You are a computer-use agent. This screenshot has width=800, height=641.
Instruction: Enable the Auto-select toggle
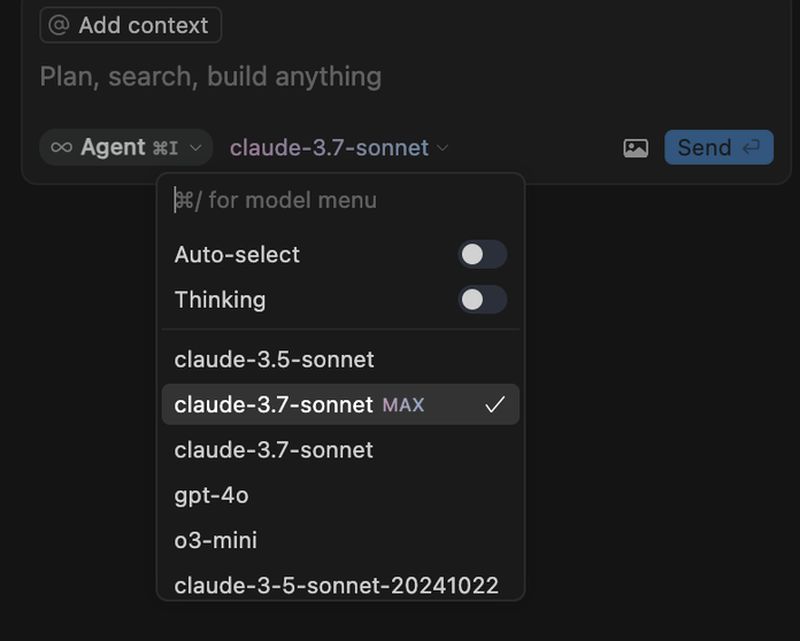[483, 255]
